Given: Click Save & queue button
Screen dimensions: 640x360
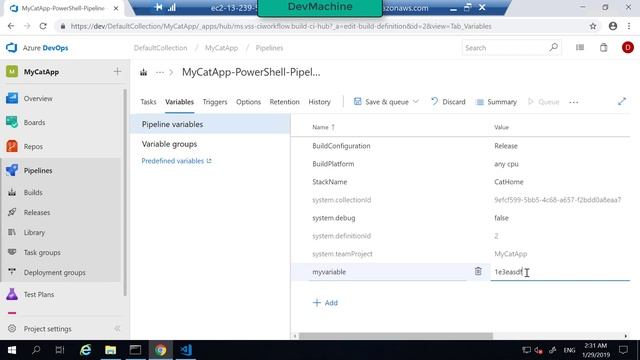Looking at the screenshot, I should point(381,102).
